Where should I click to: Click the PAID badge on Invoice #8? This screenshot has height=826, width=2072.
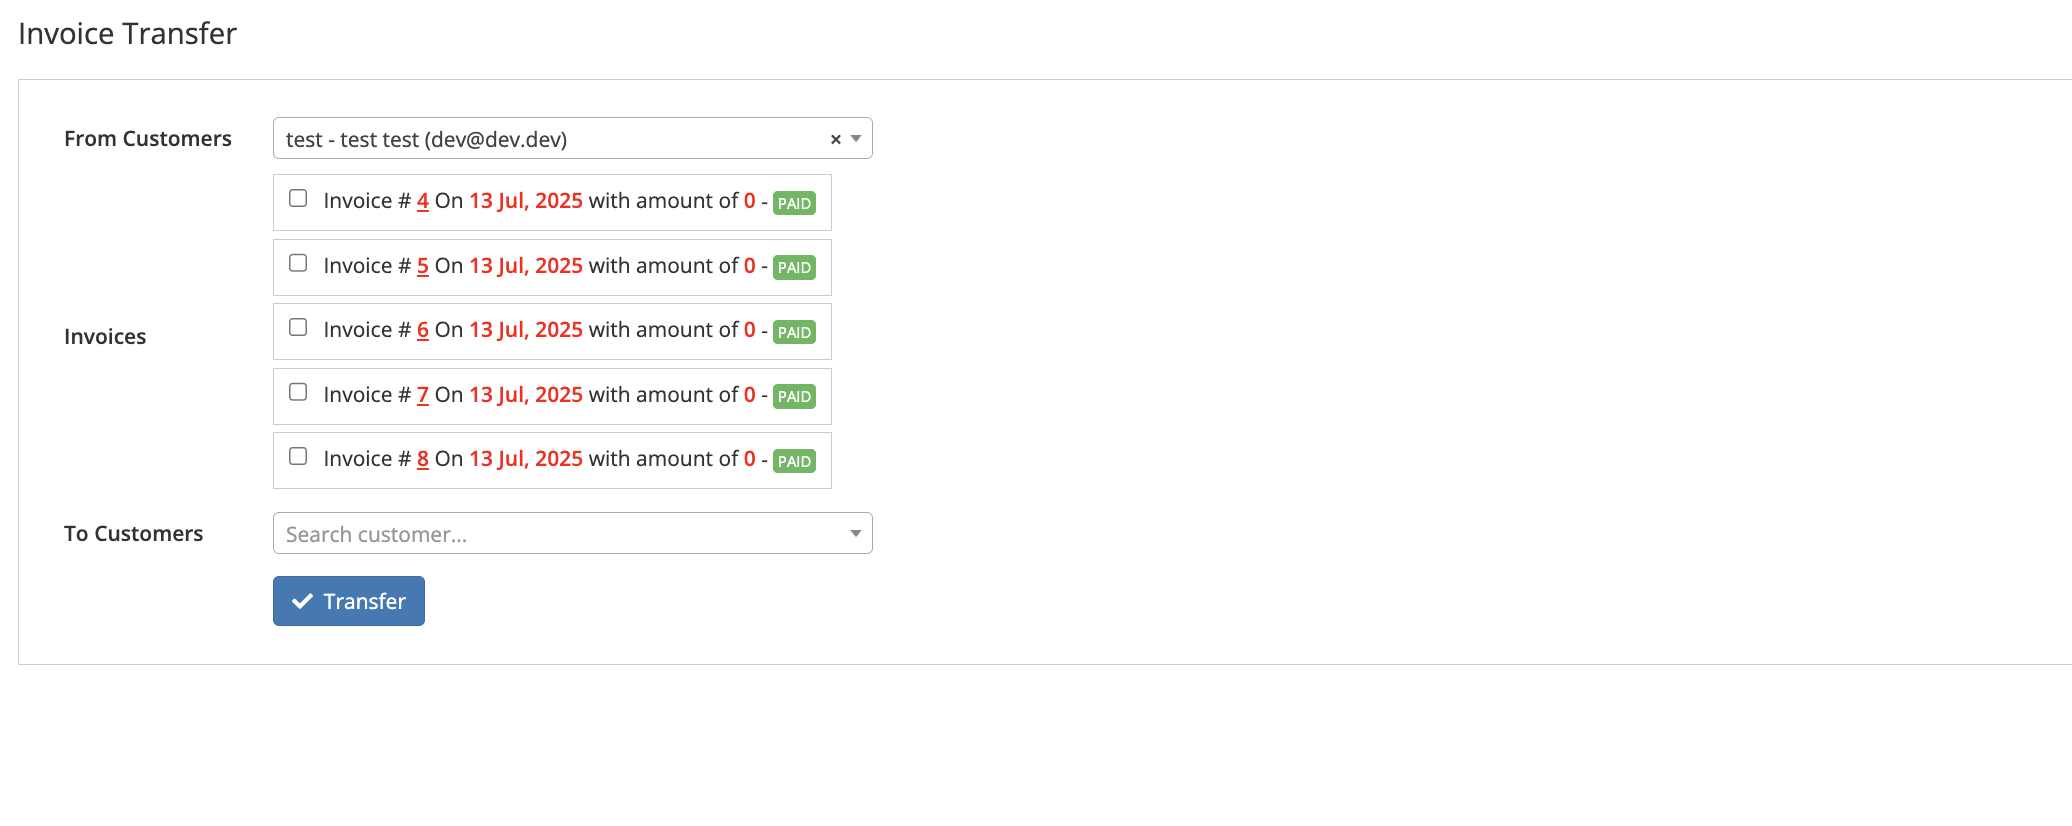(794, 461)
